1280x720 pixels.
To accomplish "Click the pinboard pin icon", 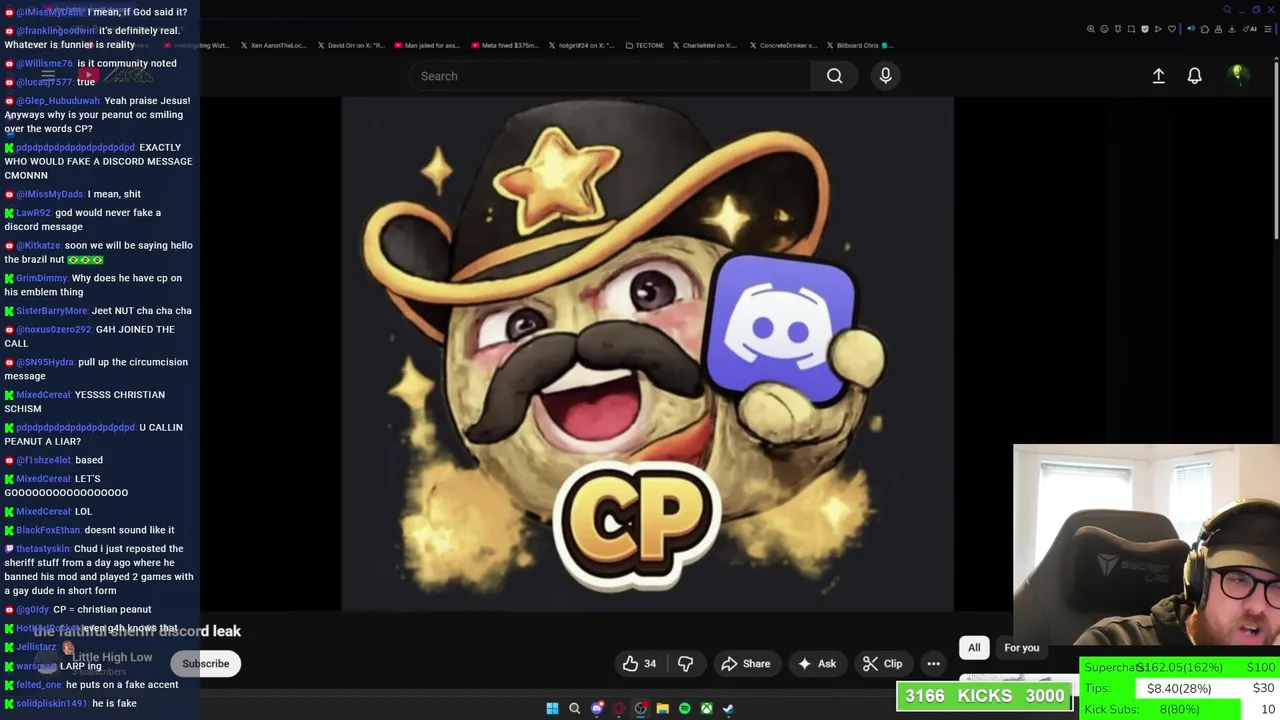I will [1118, 29].
